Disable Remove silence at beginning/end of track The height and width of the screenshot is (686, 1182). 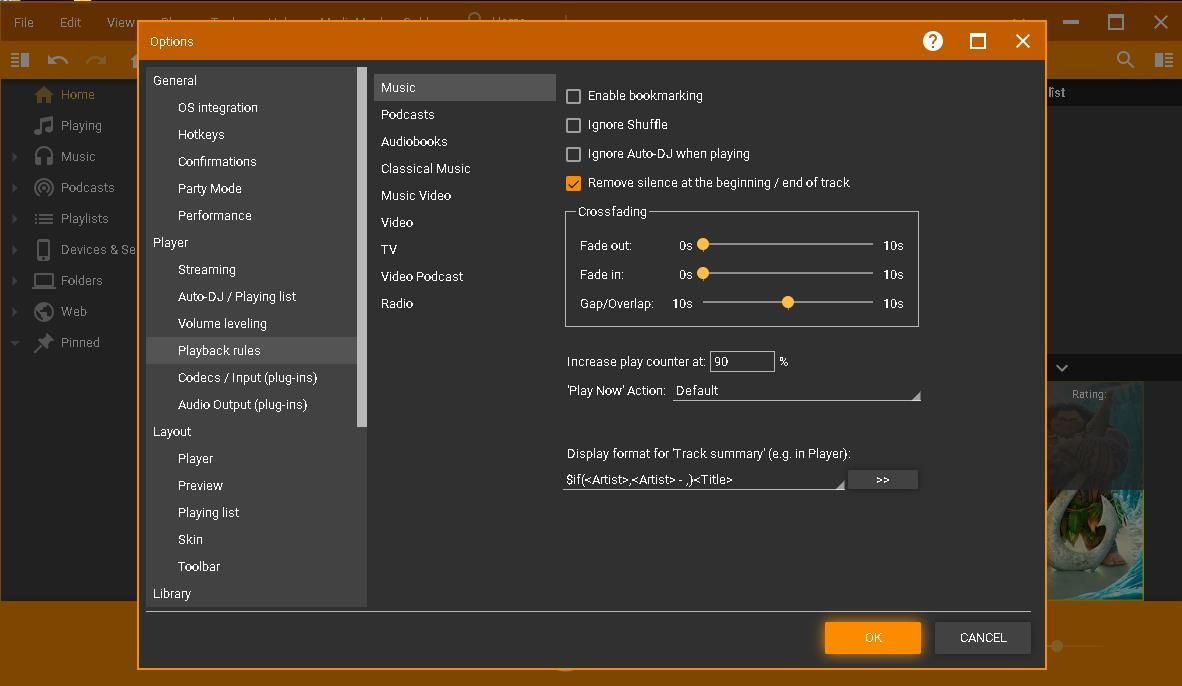coord(573,183)
